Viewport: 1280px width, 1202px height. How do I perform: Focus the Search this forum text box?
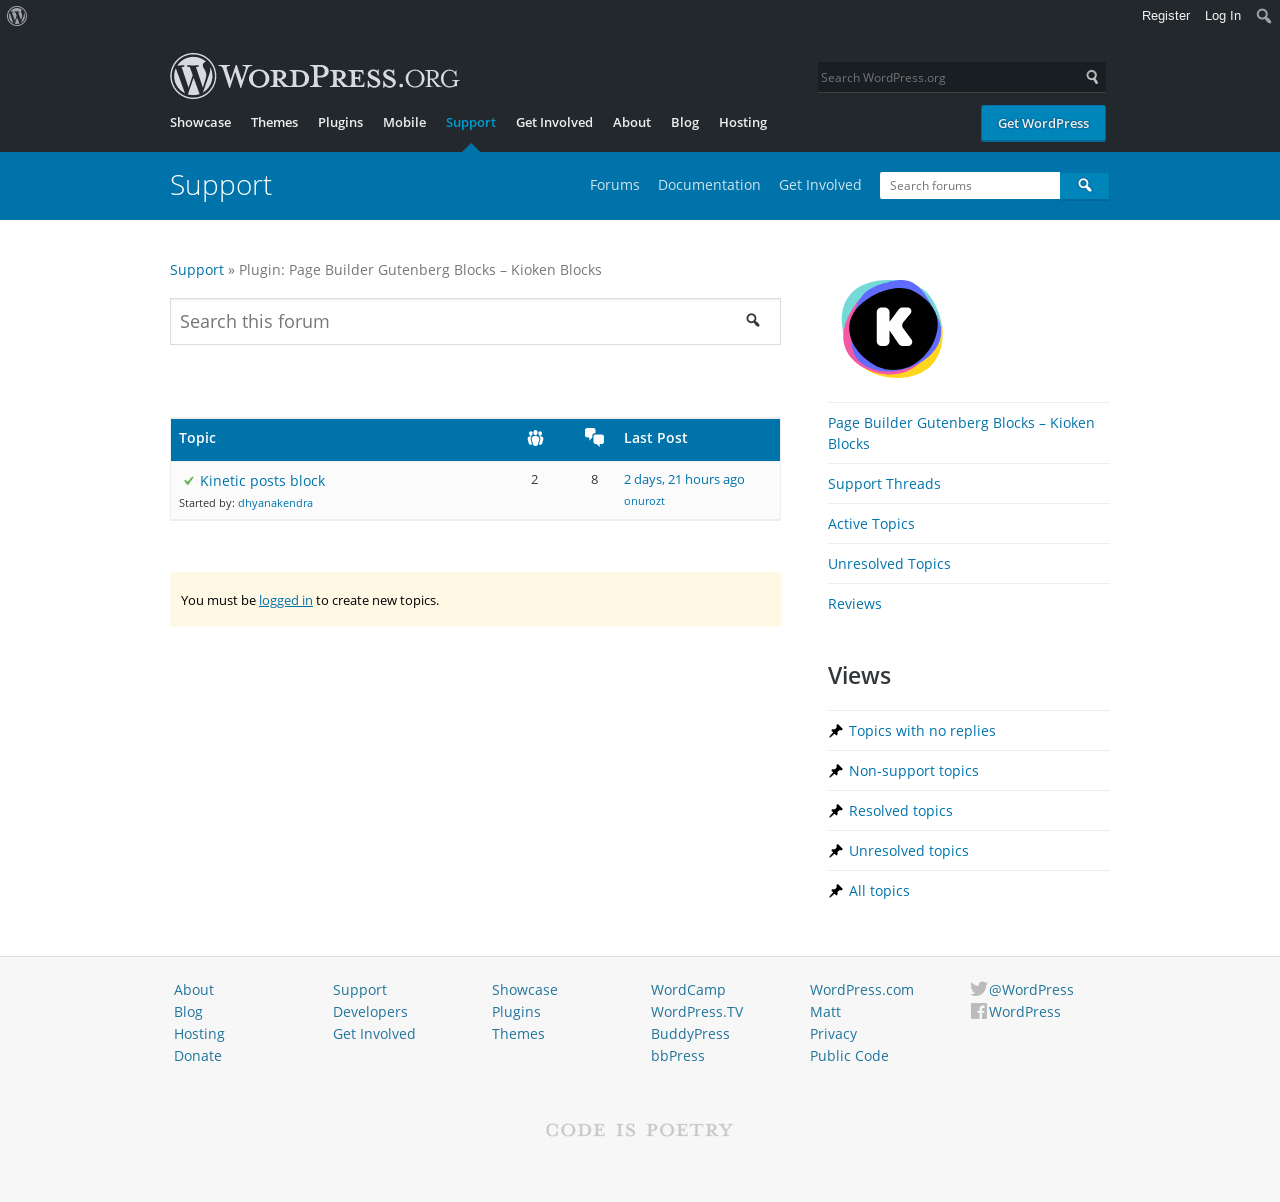[x=475, y=321]
